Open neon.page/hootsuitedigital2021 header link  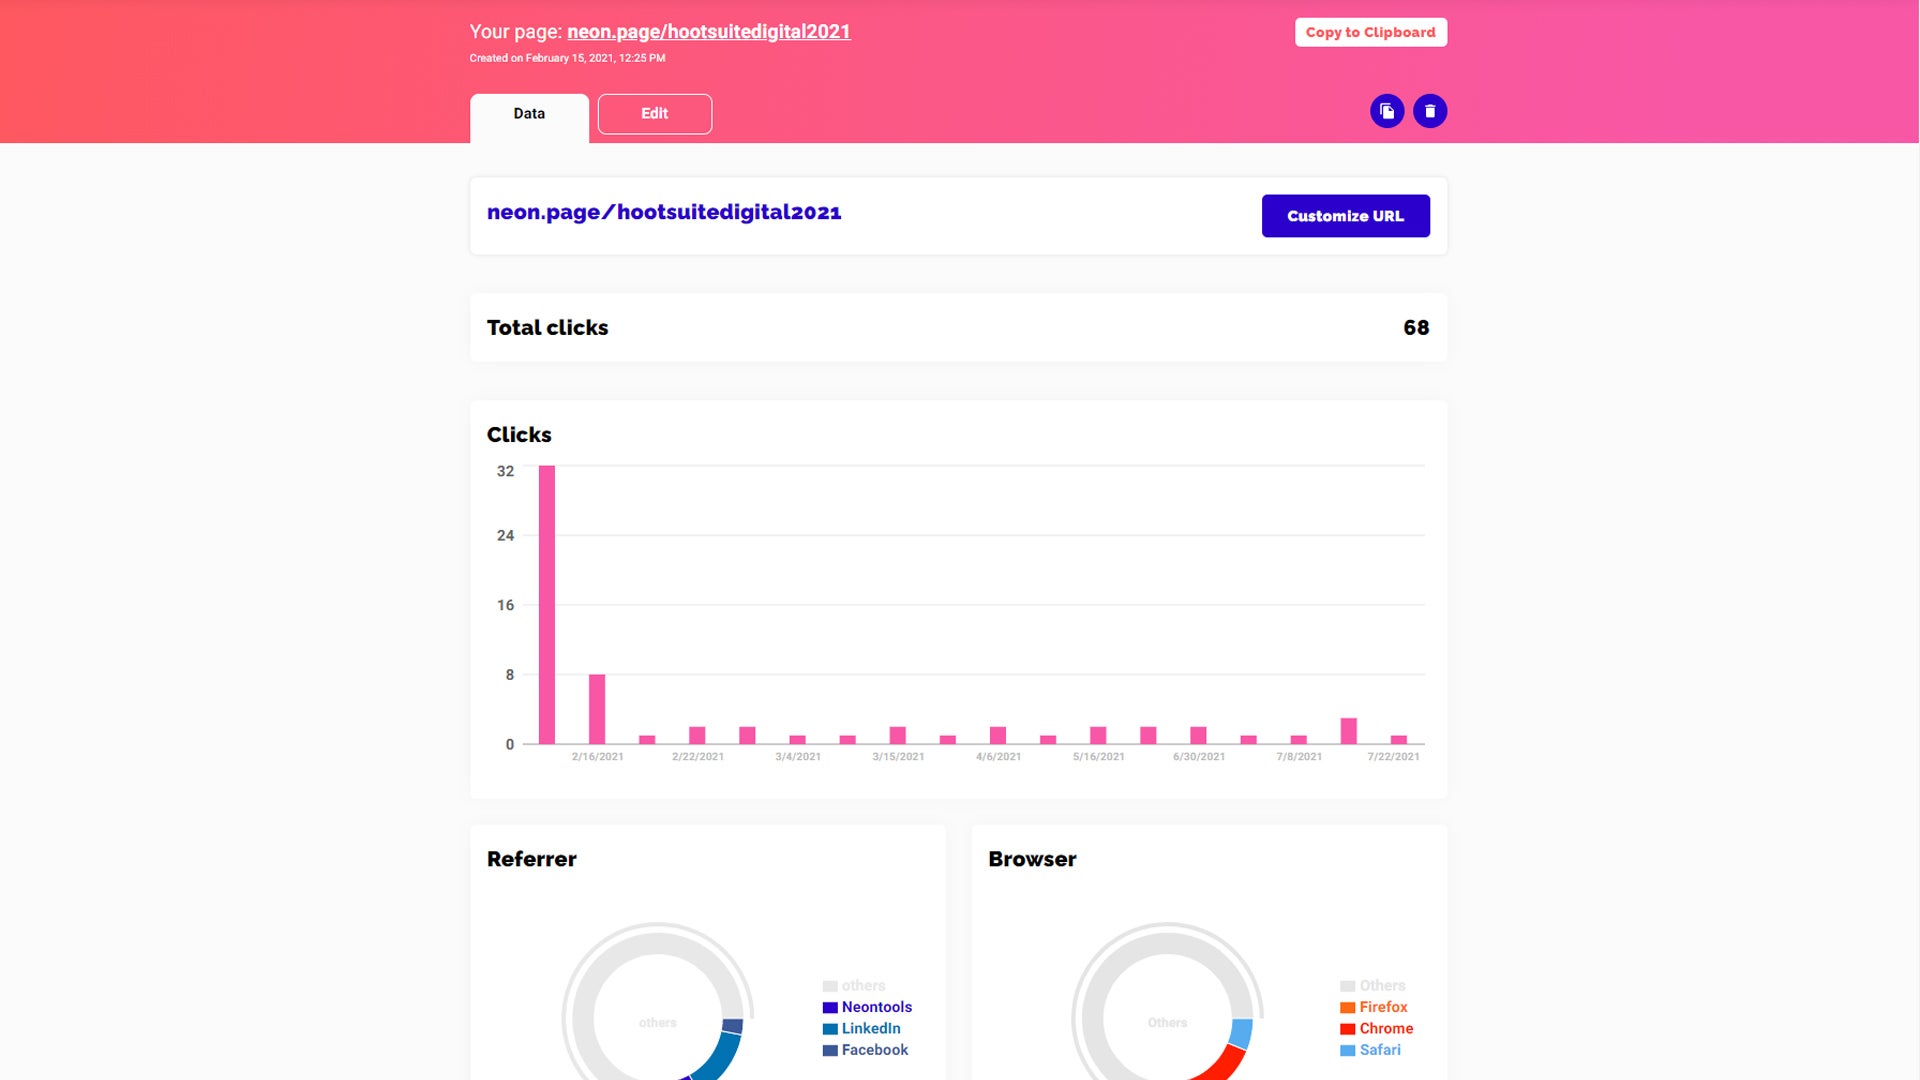pos(708,32)
